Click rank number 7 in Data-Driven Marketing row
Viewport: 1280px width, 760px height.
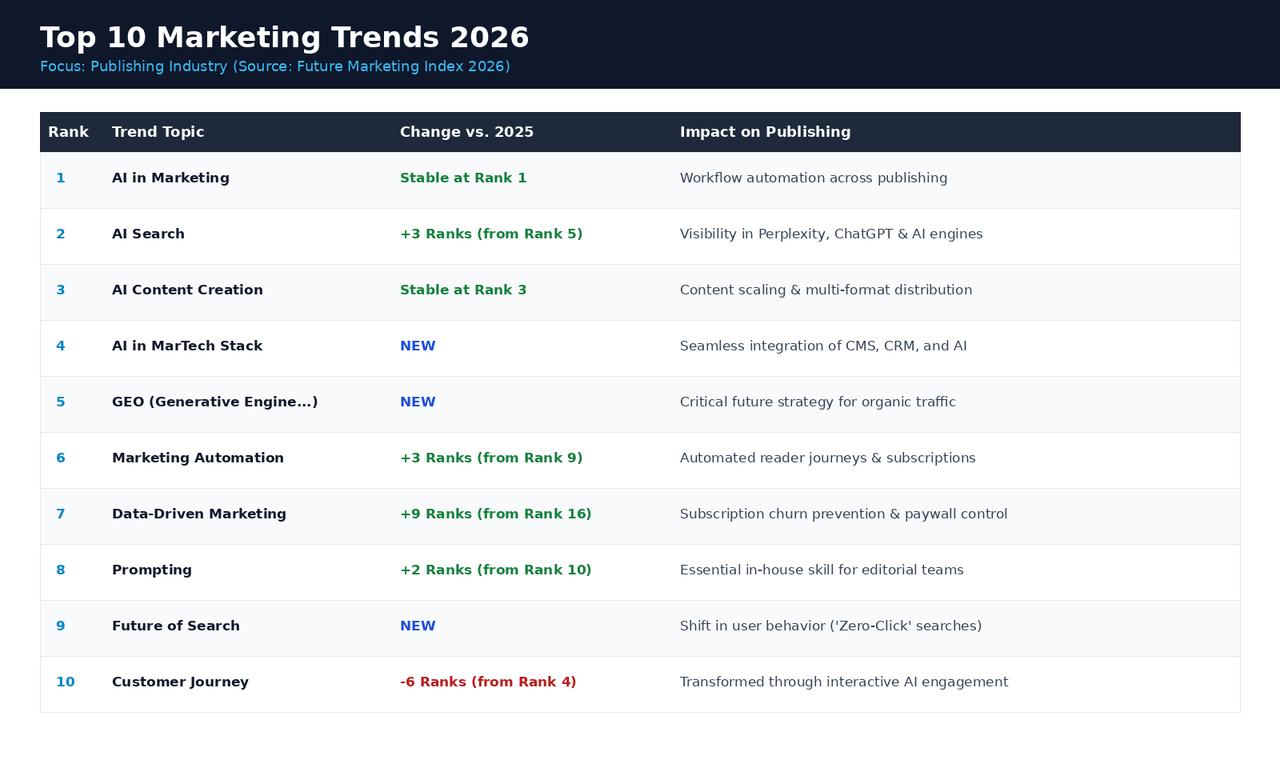61,514
